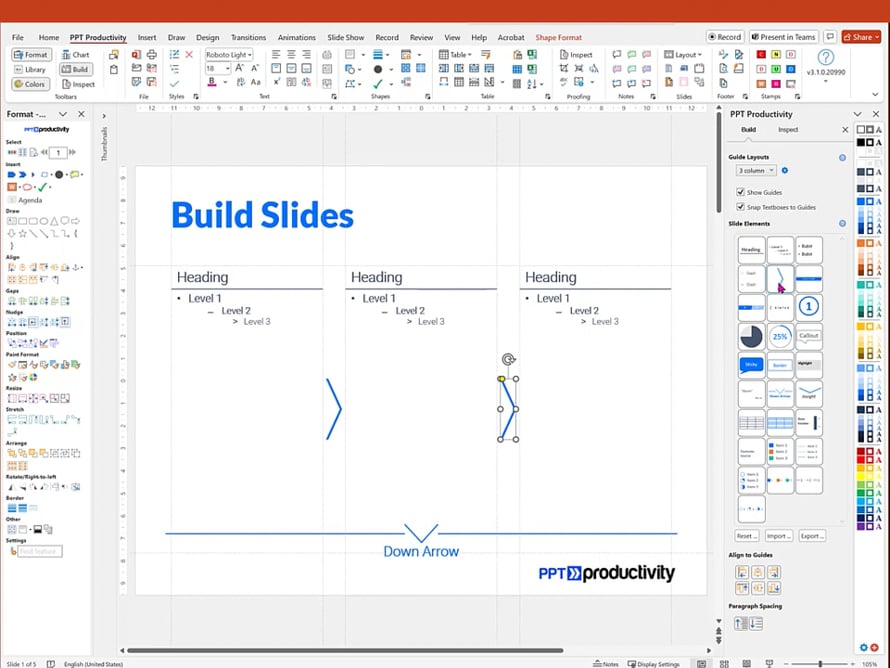This screenshot has height=668, width=890.
Task: Click the Find feature search field
Action: coord(40,551)
